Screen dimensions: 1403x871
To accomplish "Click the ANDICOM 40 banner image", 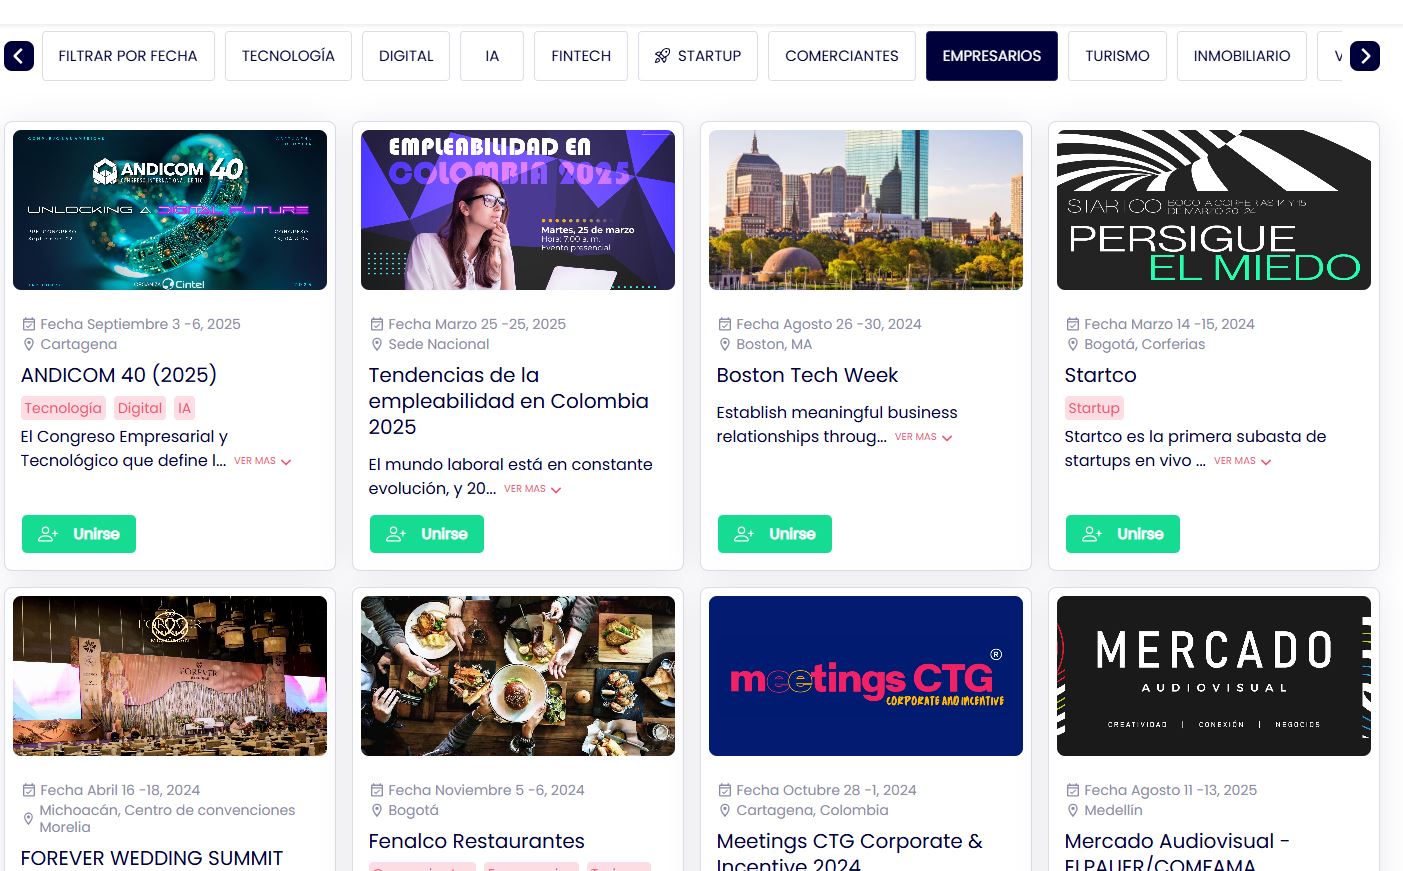I will tap(170, 210).
